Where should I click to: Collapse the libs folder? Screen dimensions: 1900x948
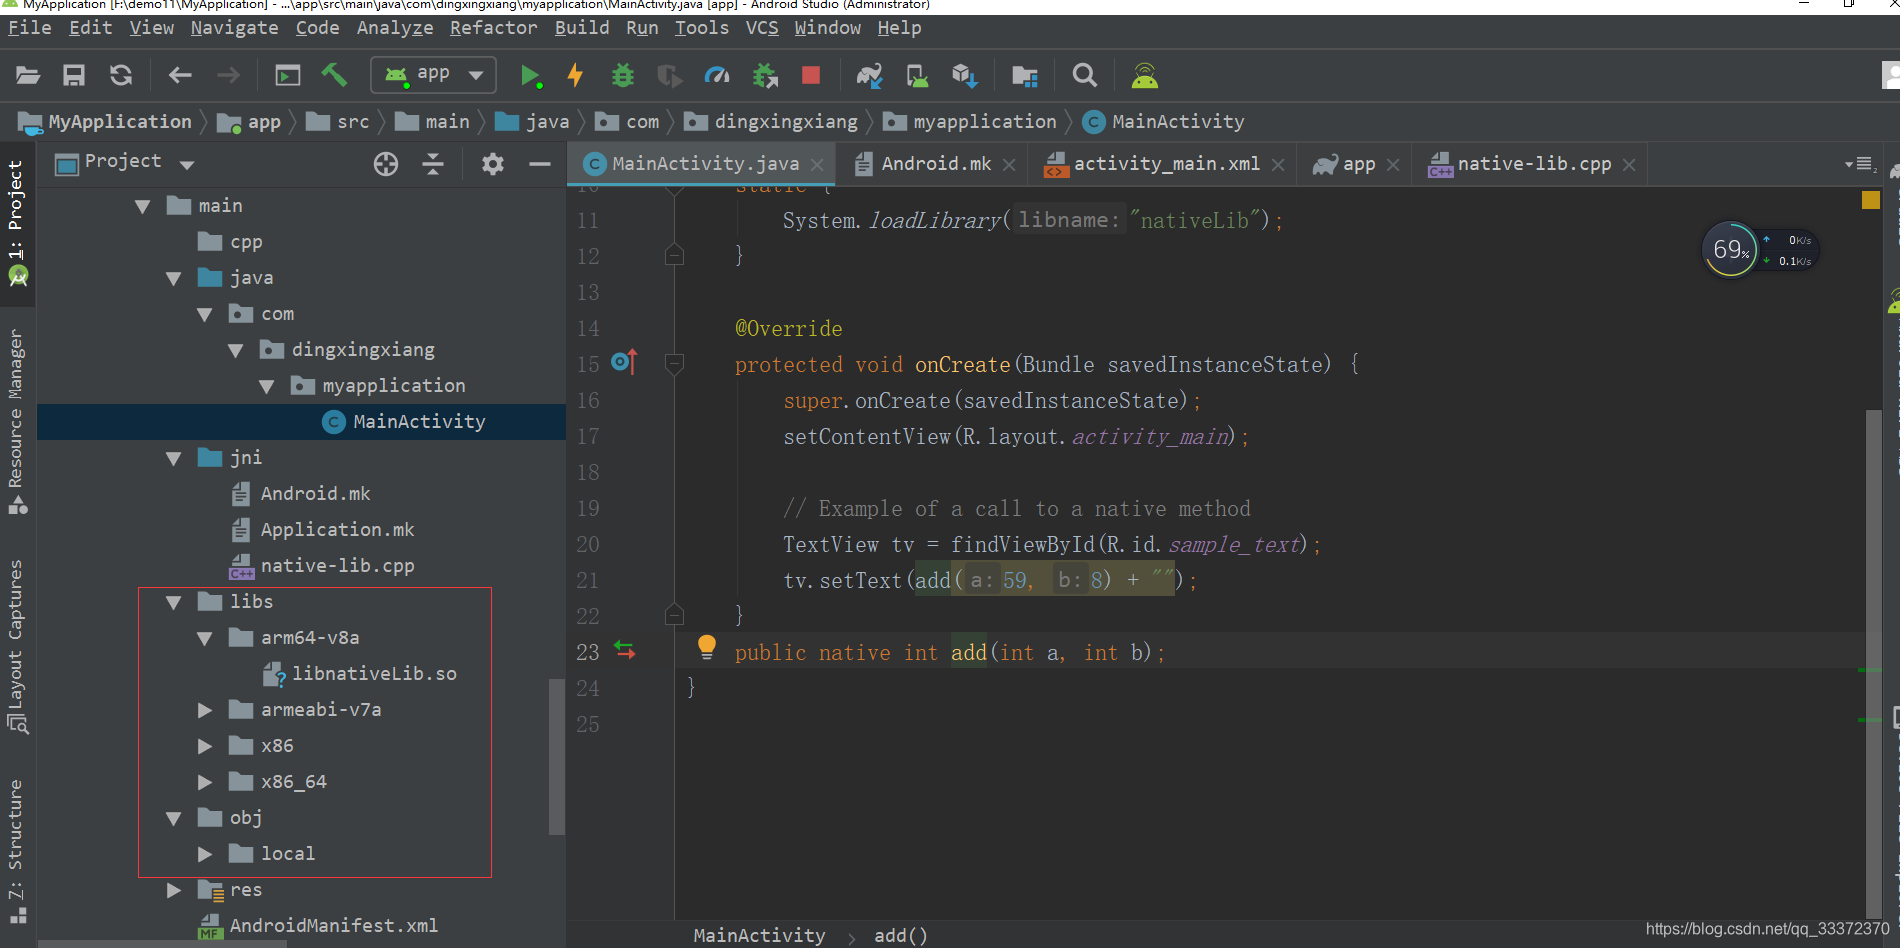[x=173, y=602]
